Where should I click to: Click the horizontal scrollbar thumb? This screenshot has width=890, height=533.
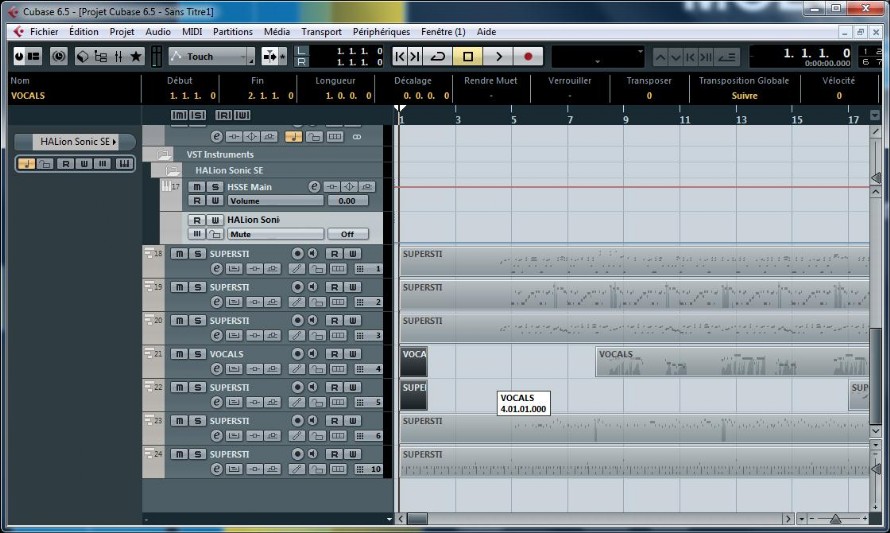click(x=417, y=519)
